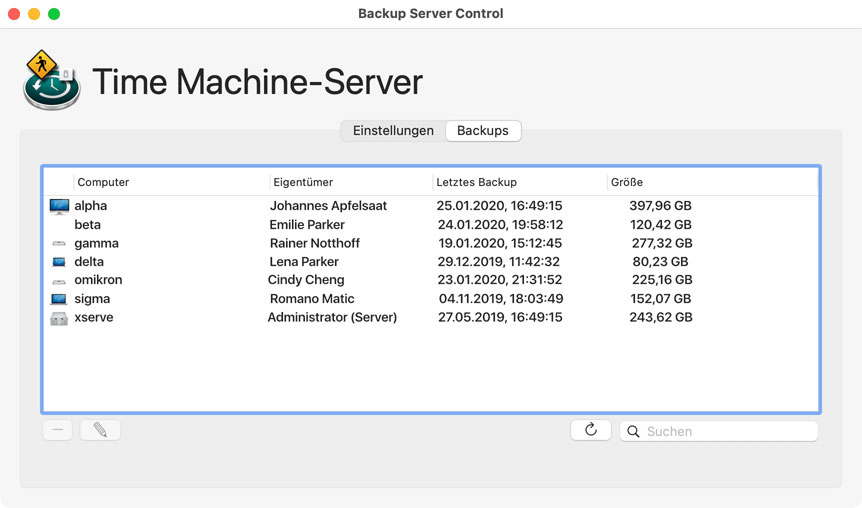Click owner Johannes Apfelsaat
This screenshot has width=862, height=508.
coord(328,206)
